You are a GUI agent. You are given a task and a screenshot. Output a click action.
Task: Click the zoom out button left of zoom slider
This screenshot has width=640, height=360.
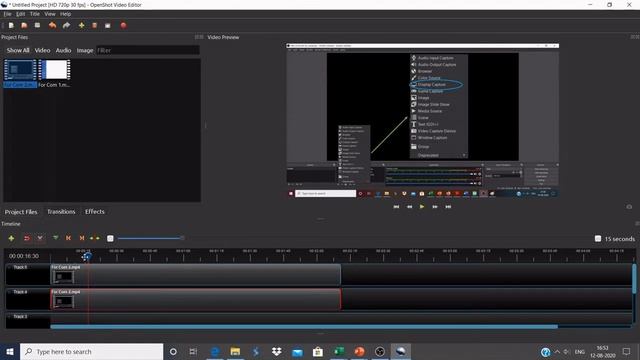(x=110, y=238)
